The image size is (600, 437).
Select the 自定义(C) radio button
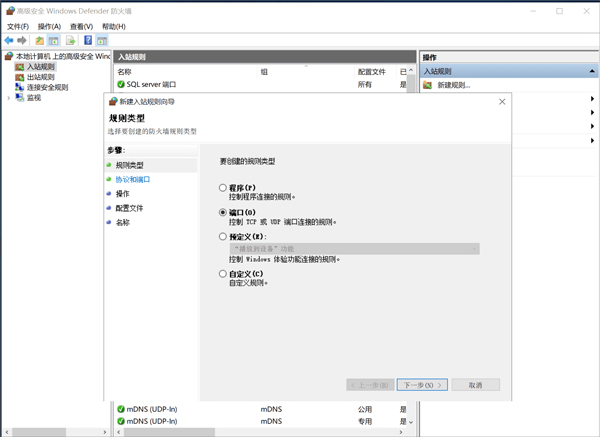(223, 274)
